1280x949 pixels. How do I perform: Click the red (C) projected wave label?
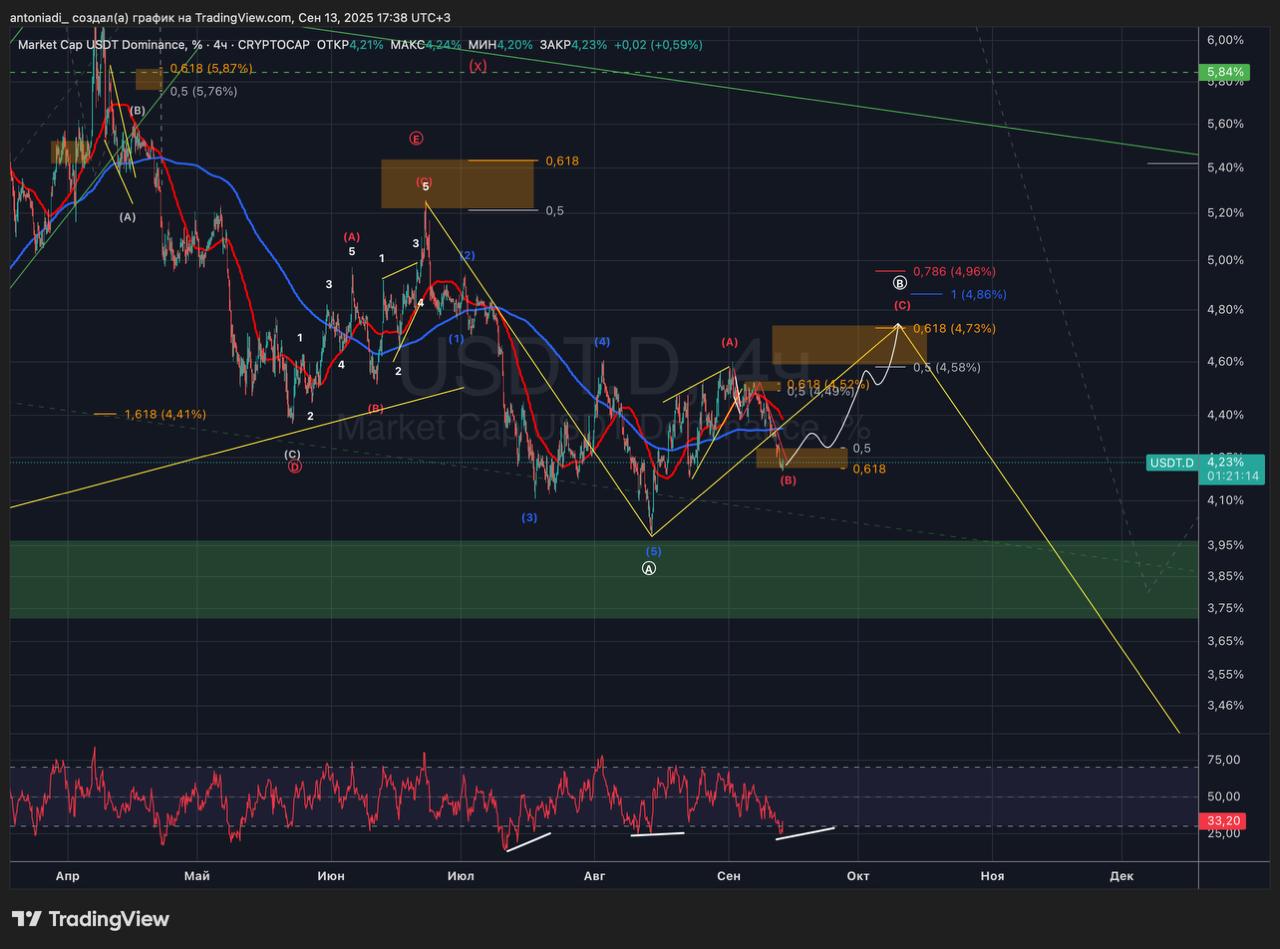tap(901, 305)
